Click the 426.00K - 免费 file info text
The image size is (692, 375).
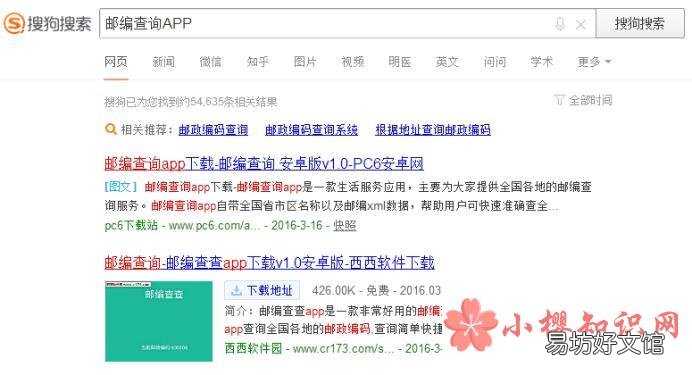tap(351, 290)
